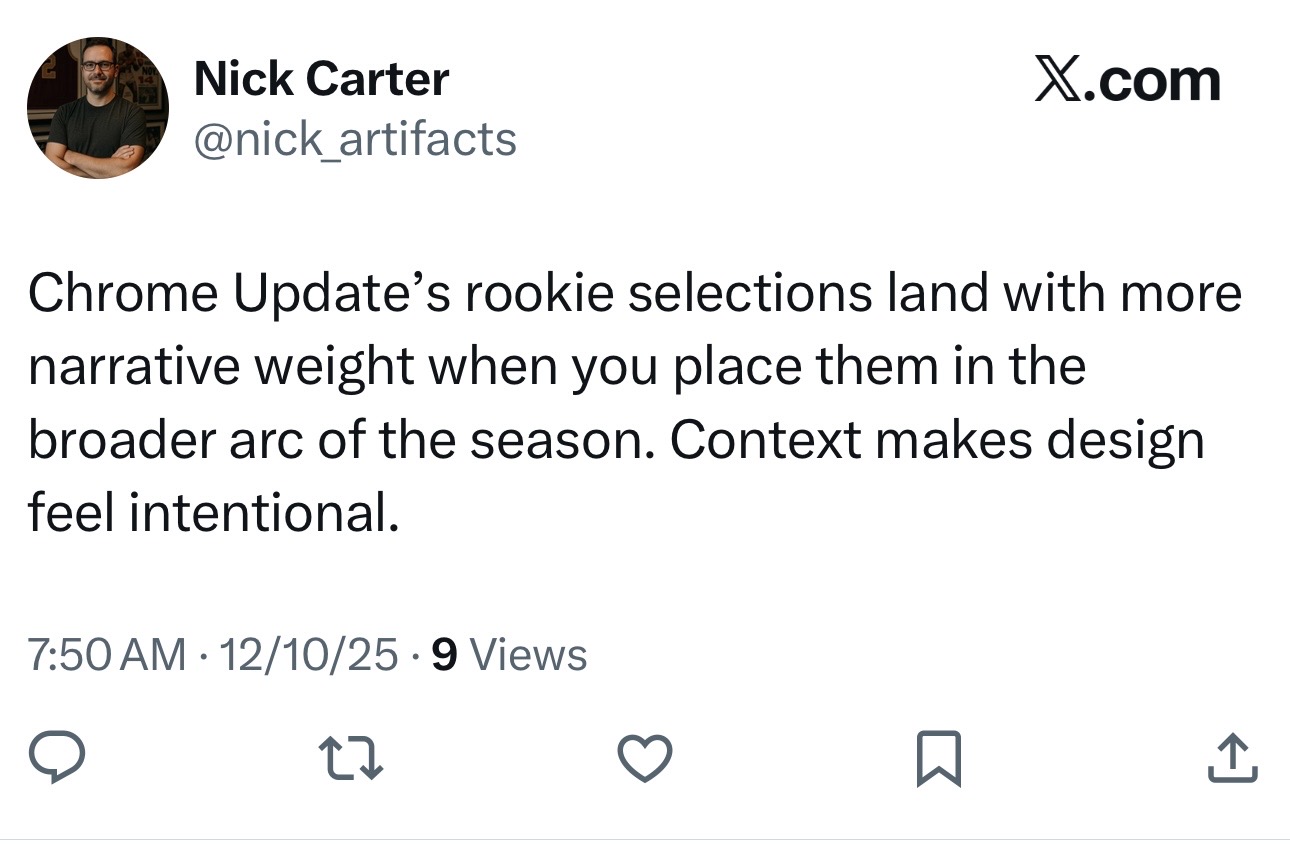This screenshot has width=1290, height=847.
Task: Click the phrase "narrative weight" in tweet
Action: click(x=220, y=367)
